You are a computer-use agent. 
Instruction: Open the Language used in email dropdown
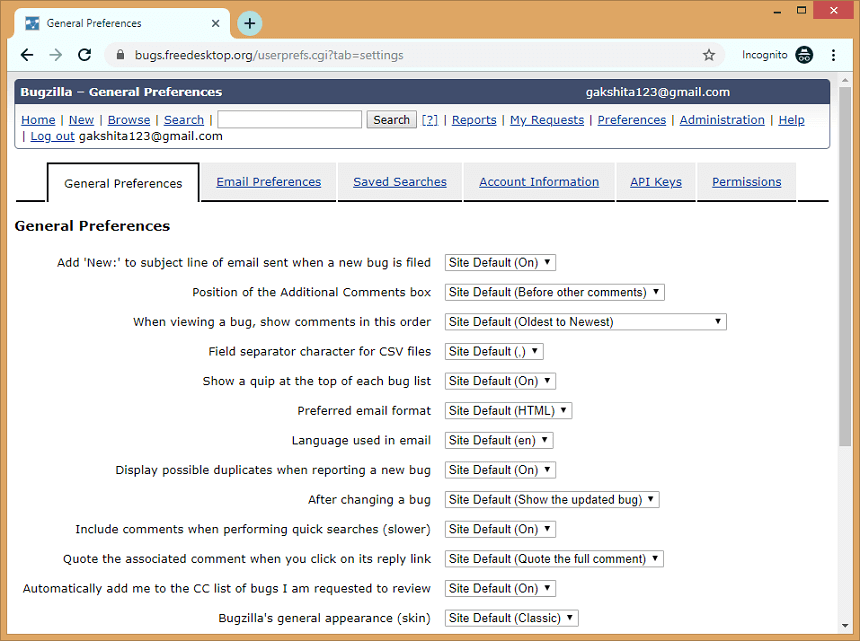click(499, 440)
